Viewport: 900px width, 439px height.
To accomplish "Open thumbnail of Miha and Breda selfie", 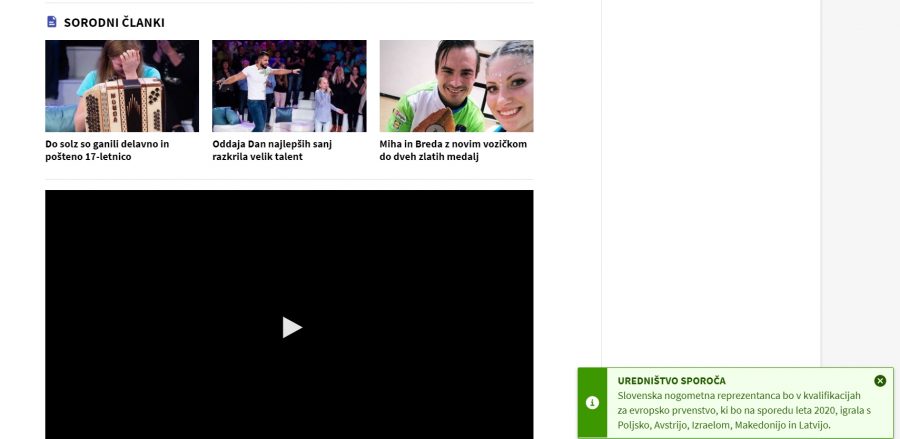I will point(456,86).
